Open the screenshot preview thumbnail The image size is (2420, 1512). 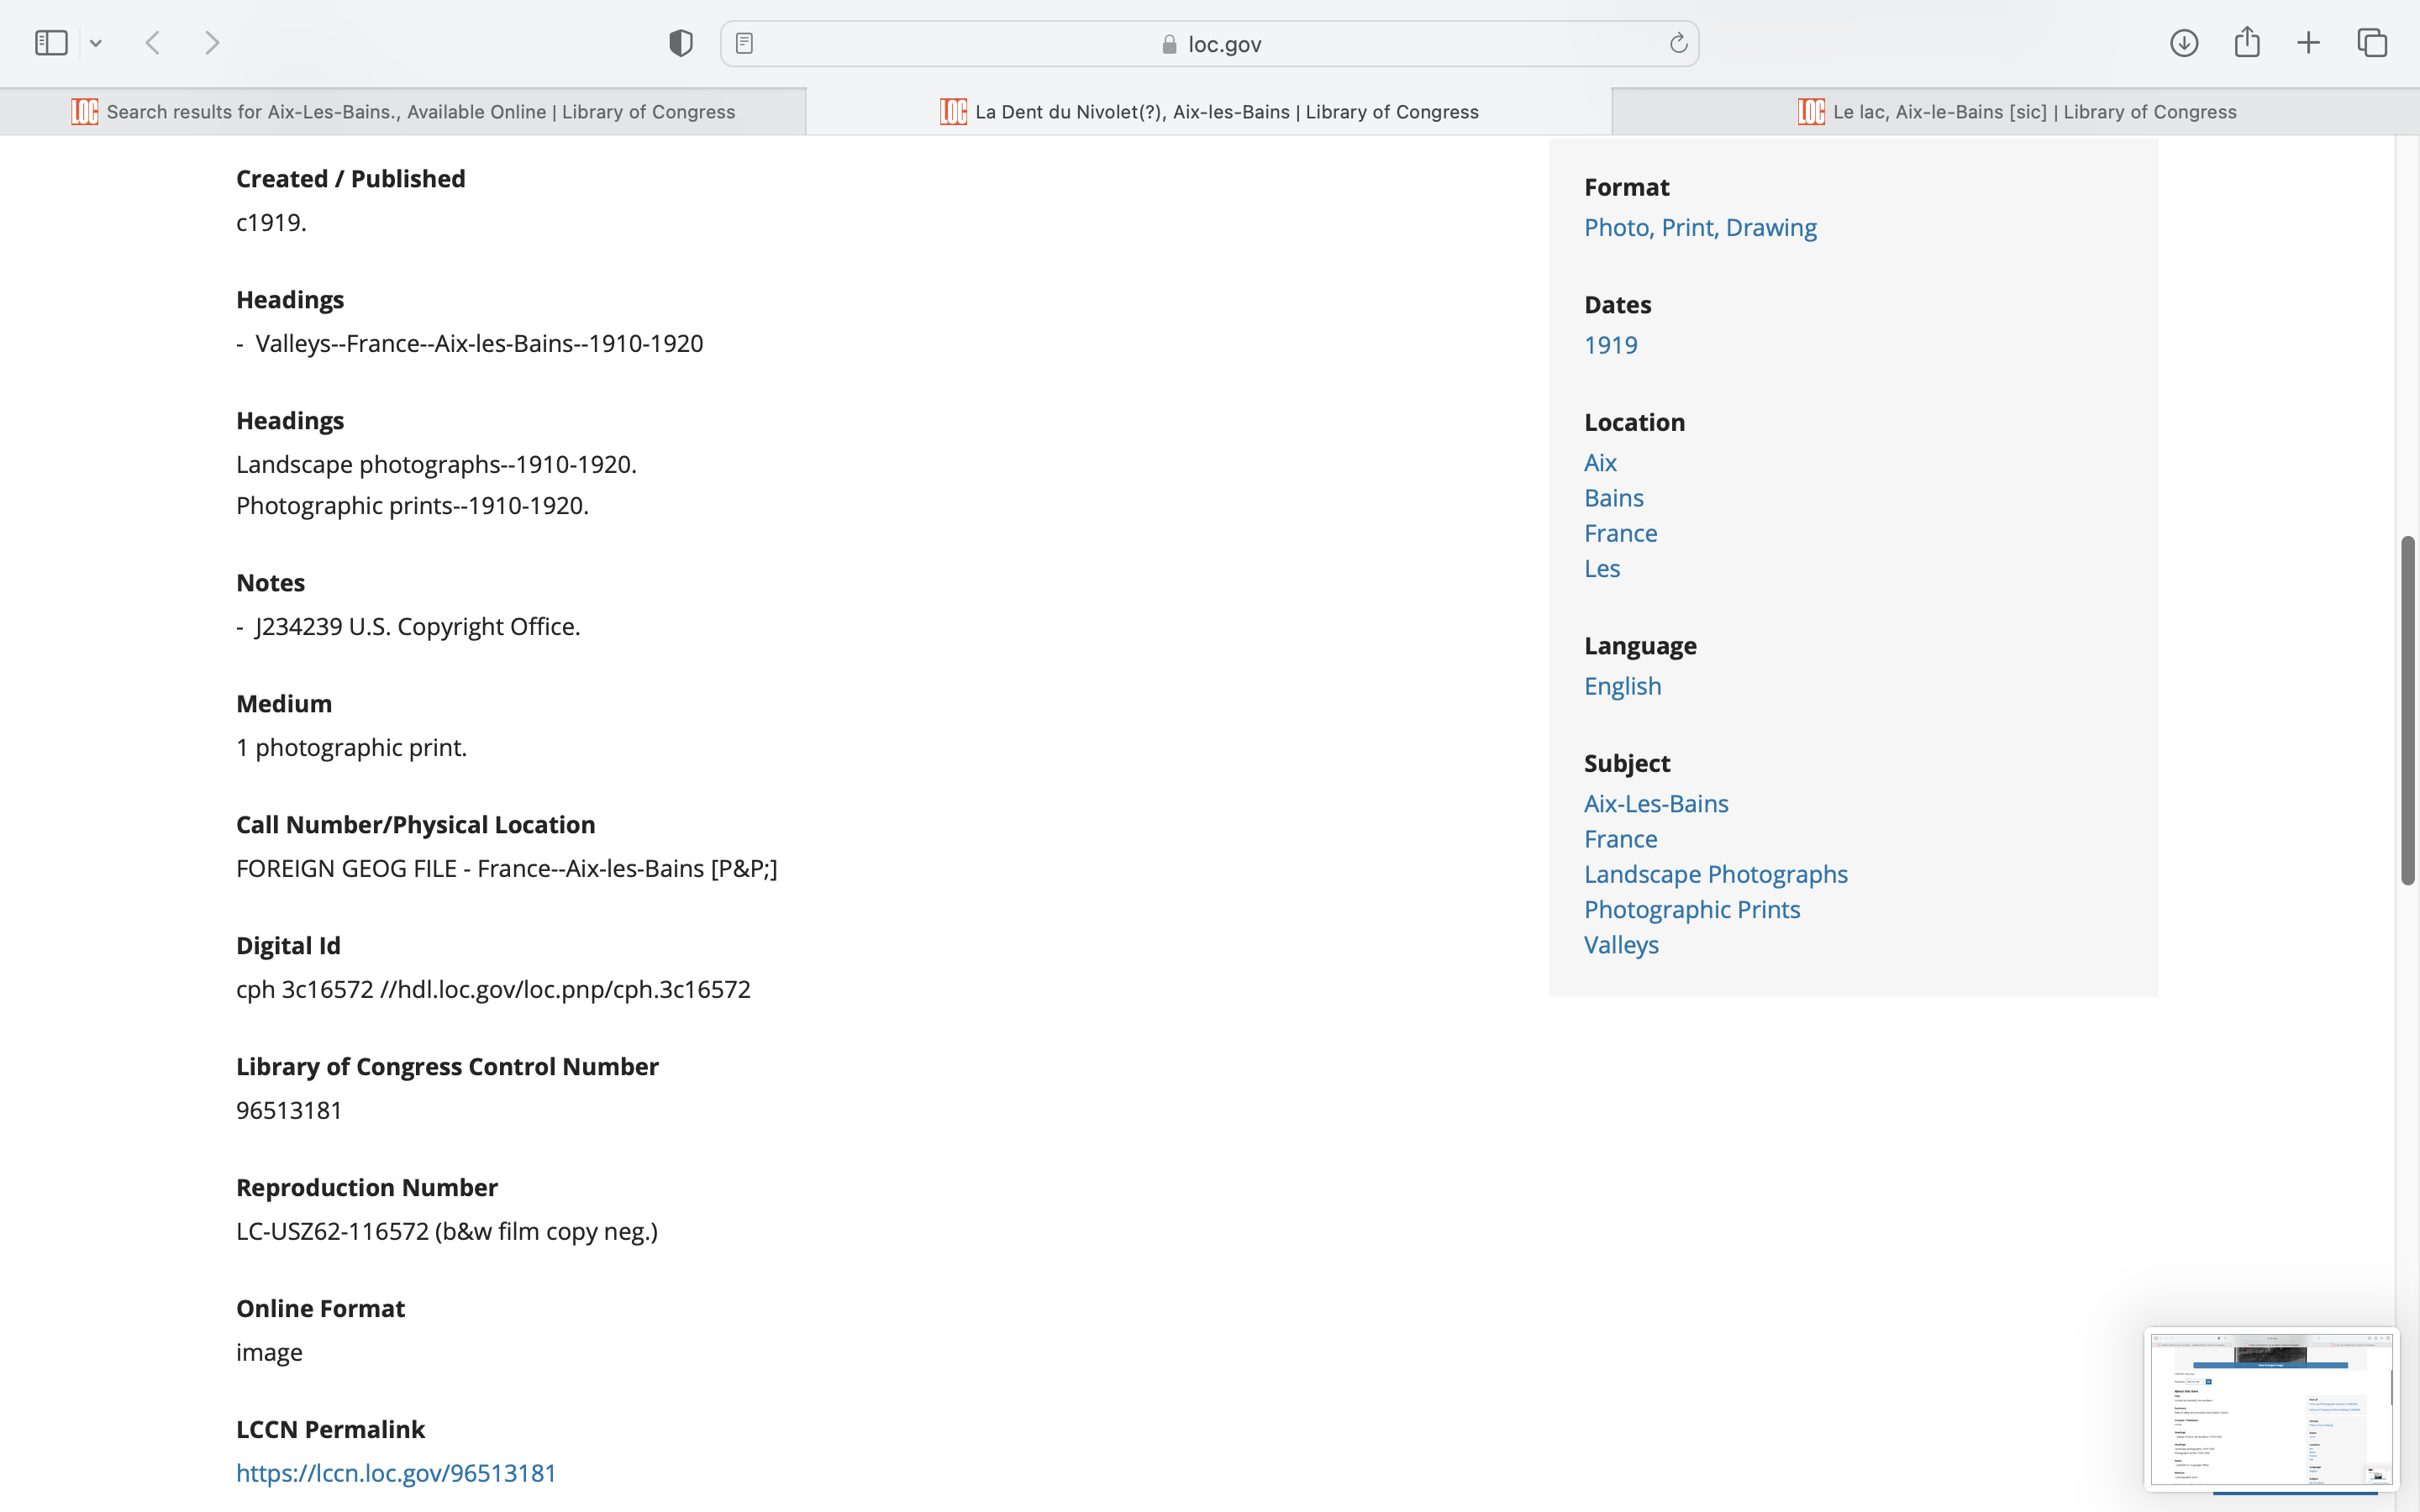pos(2270,1408)
